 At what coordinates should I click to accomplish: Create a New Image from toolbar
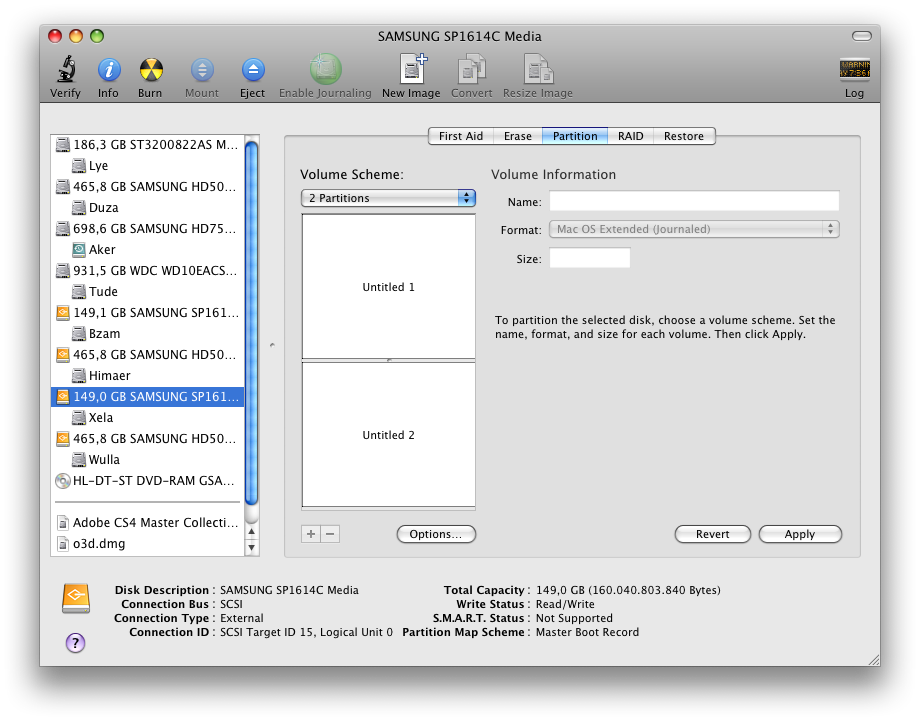(413, 69)
